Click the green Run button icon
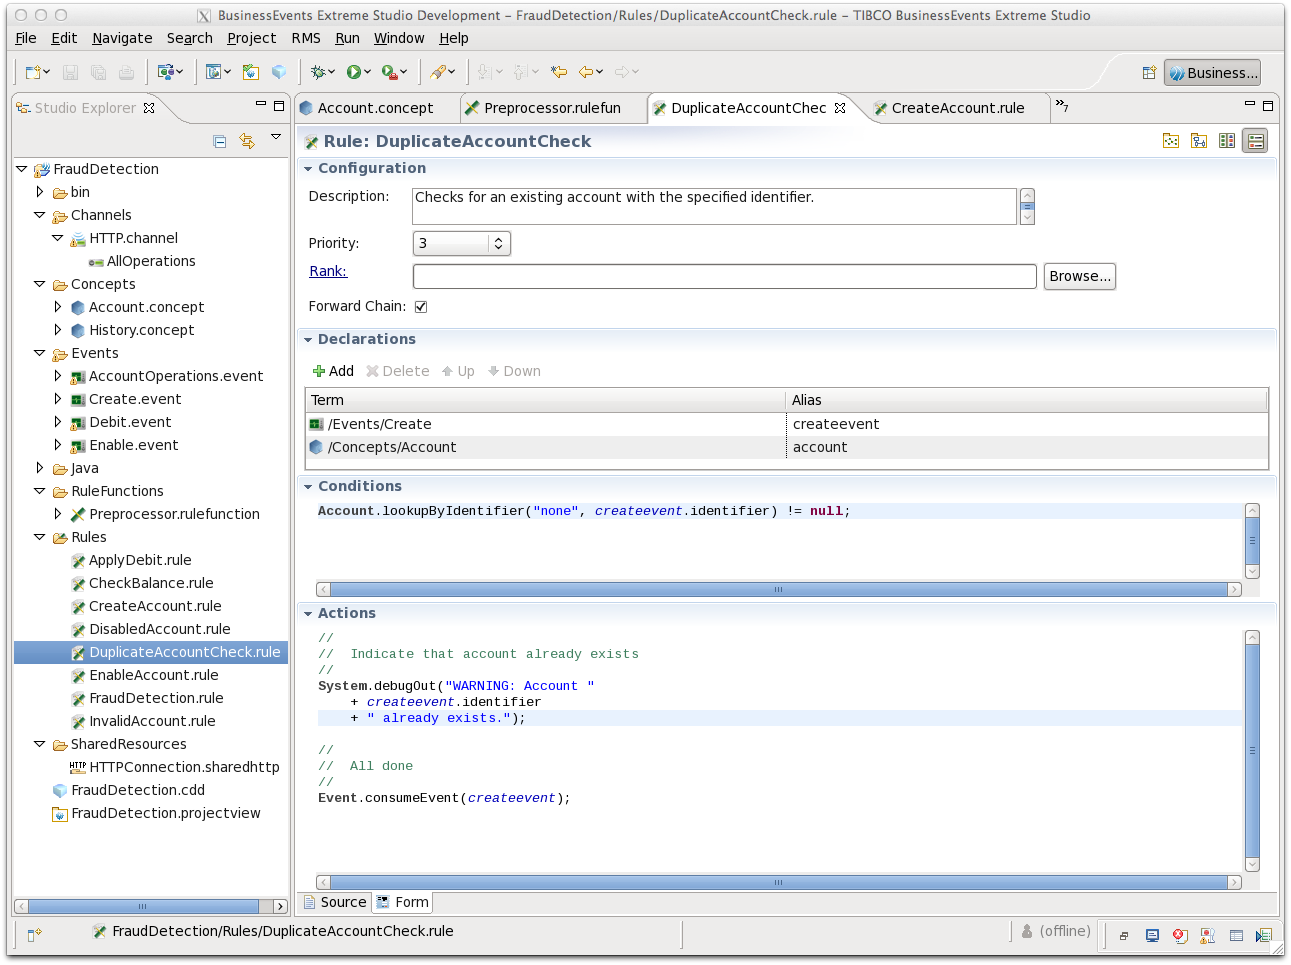Screen dimensions: 1291x965 [354, 72]
